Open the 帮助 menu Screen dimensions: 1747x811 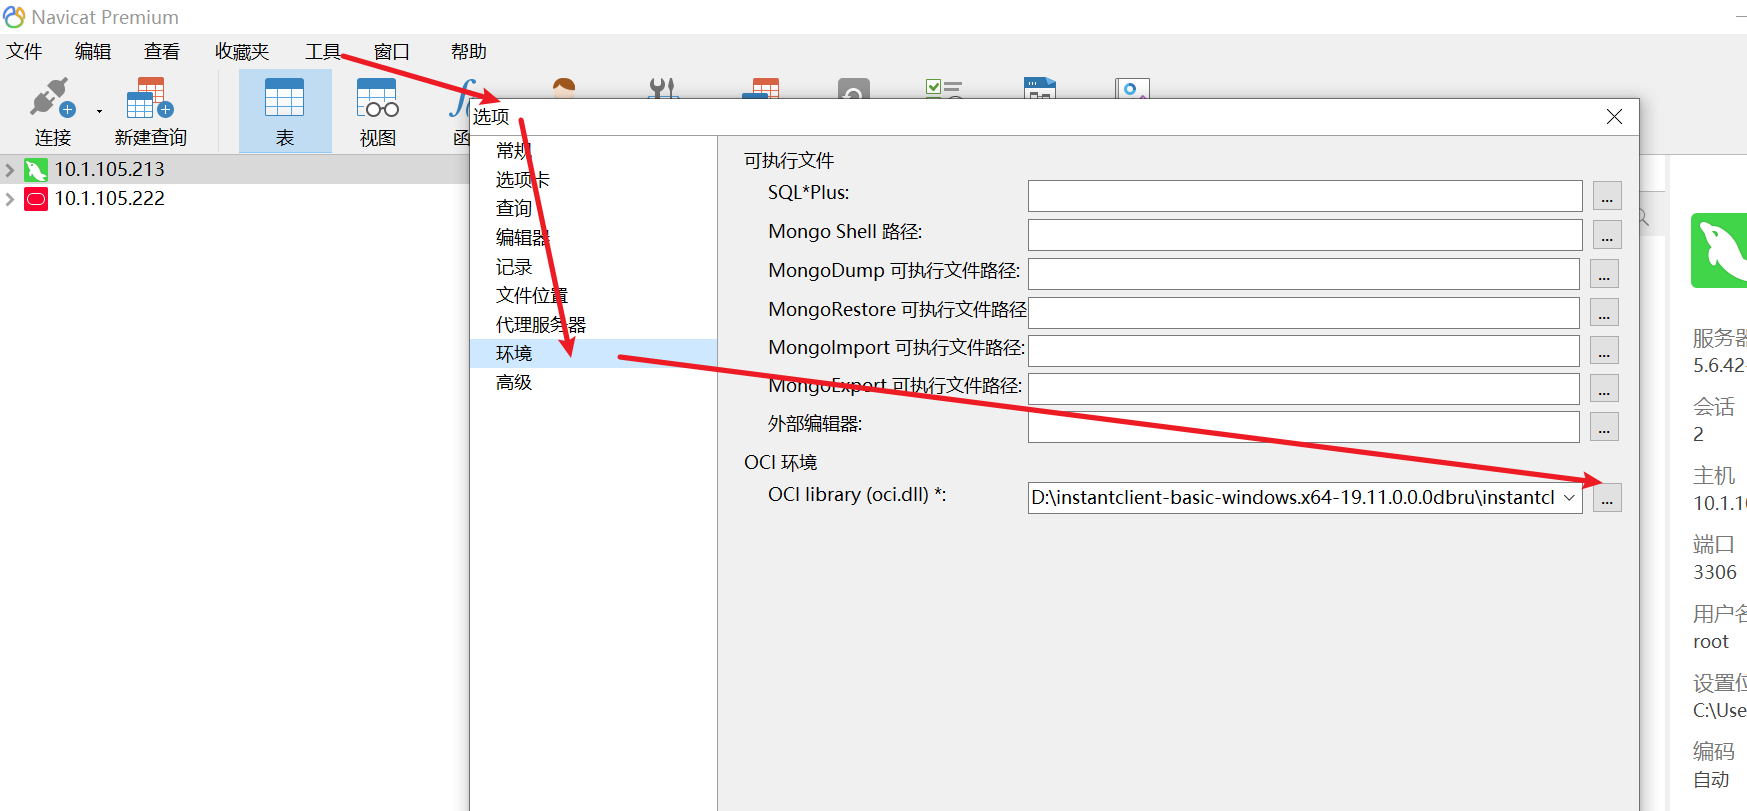click(x=468, y=52)
